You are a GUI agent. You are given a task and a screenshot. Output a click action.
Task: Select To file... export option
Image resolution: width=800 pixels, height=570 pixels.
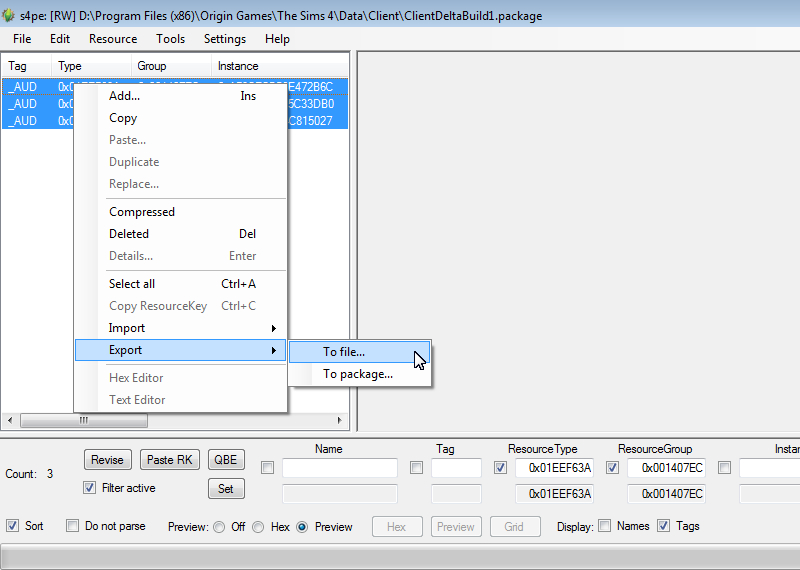360,352
